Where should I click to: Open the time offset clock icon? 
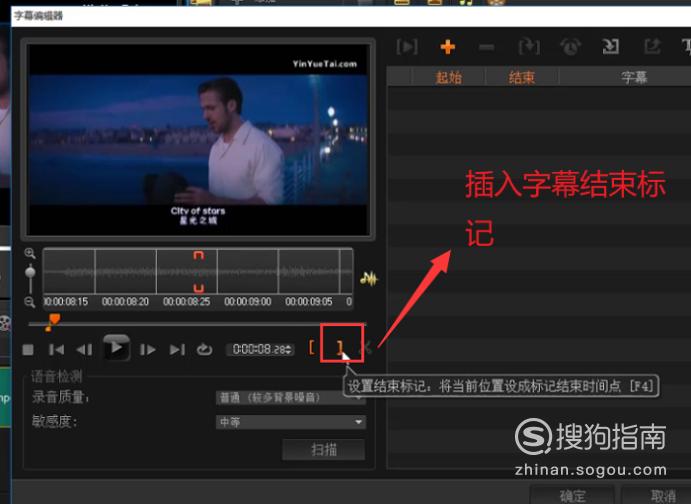click(570, 47)
